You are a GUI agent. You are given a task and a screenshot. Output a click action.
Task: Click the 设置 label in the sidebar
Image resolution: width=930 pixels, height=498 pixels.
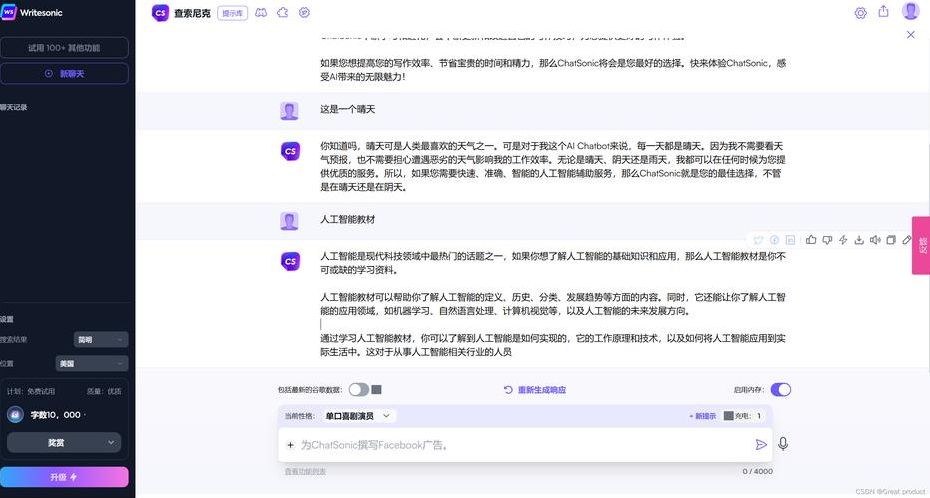[7, 319]
